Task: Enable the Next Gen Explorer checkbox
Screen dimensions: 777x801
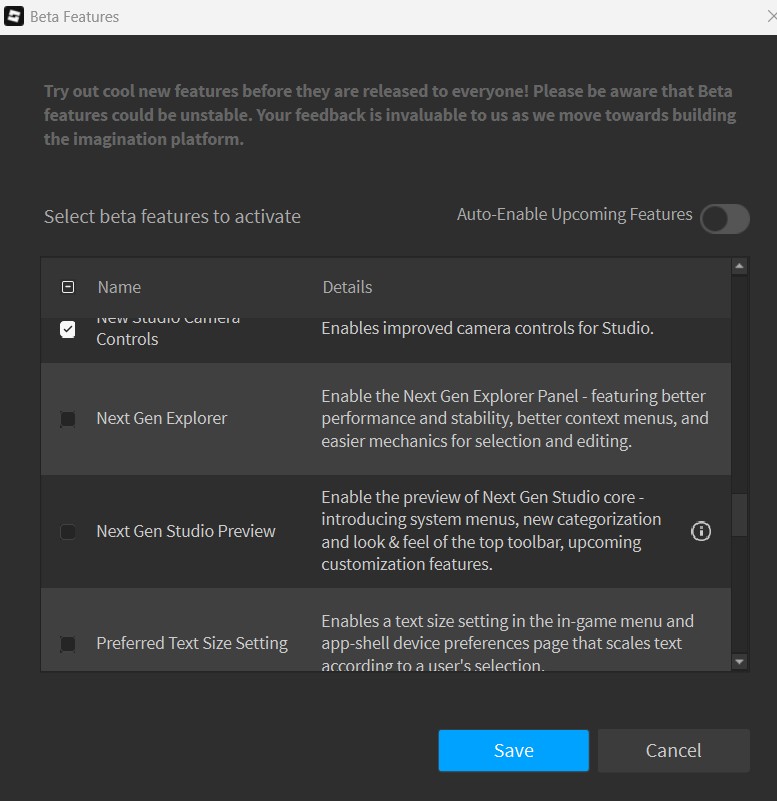Action: point(68,419)
